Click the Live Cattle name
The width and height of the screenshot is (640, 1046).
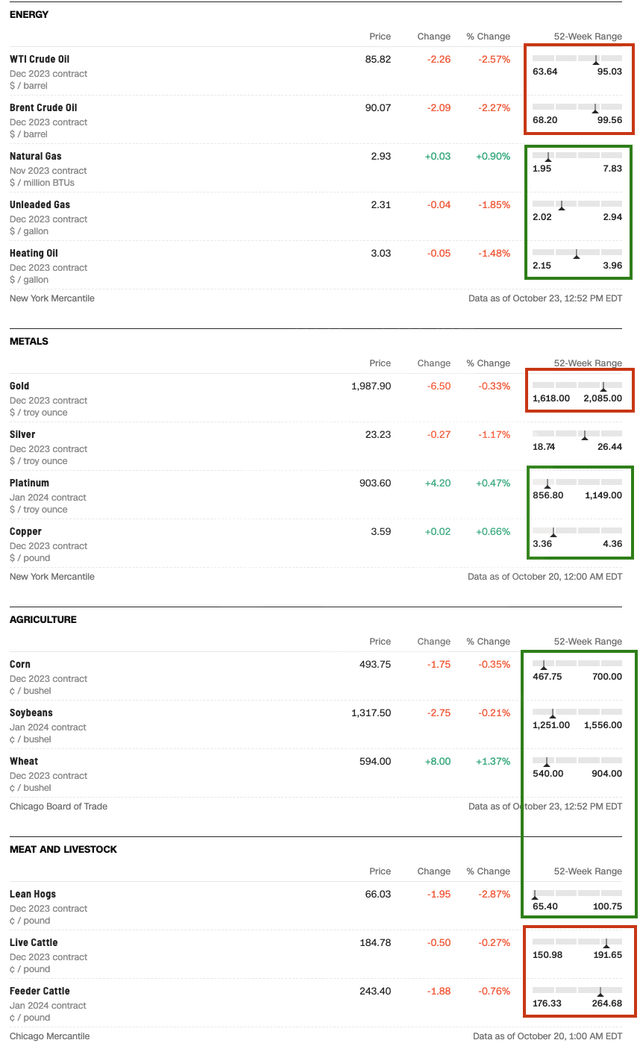click(x=34, y=943)
